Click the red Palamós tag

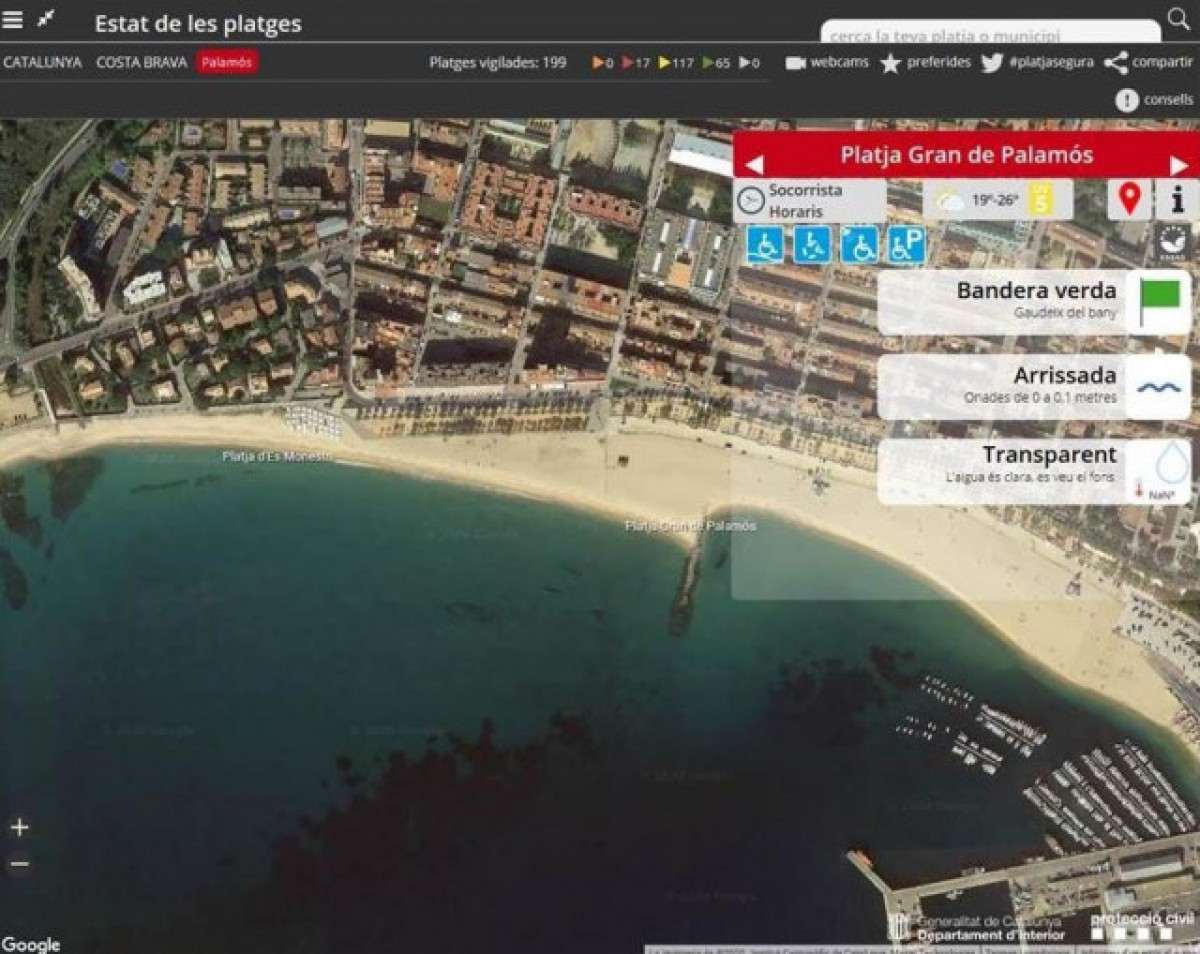227,62
